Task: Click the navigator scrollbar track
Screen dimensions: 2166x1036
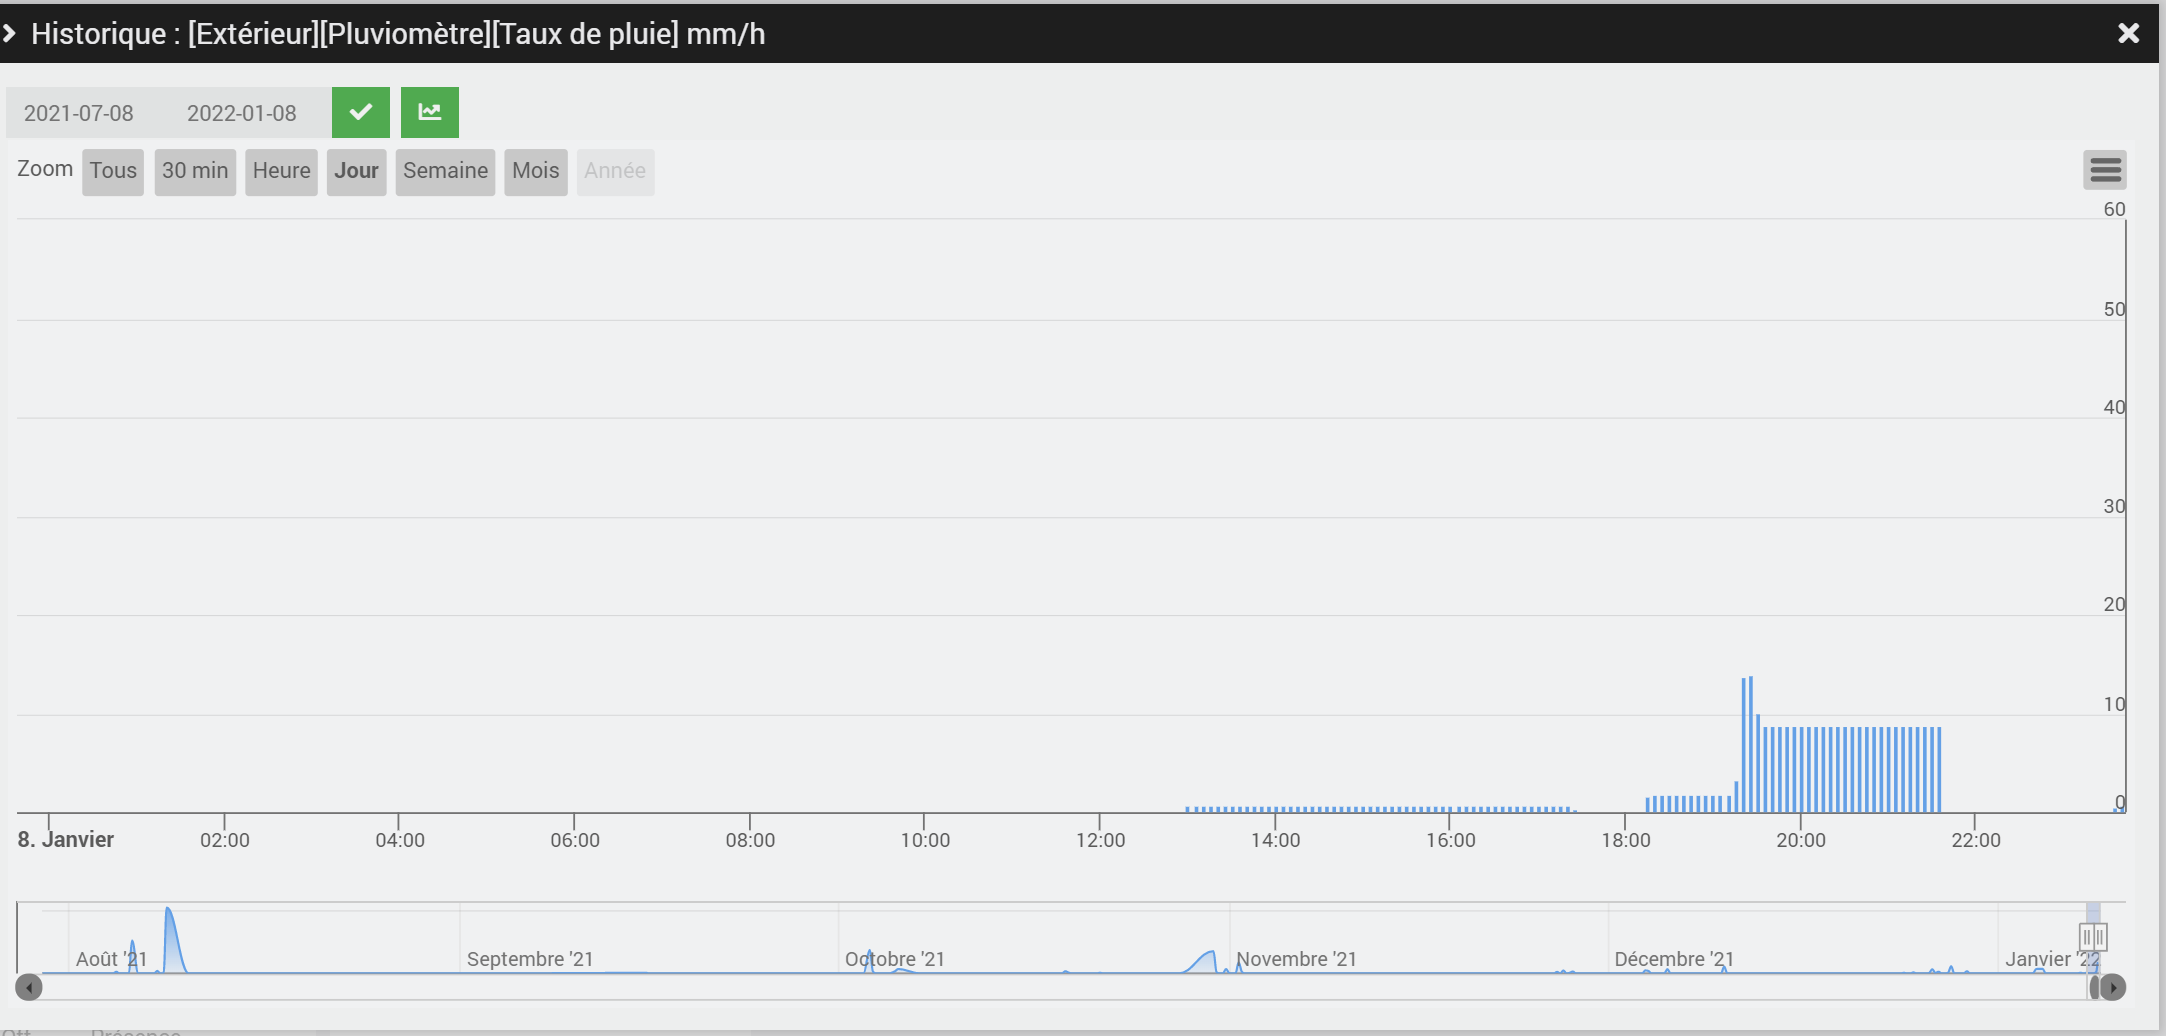Action: click(1000, 987)
